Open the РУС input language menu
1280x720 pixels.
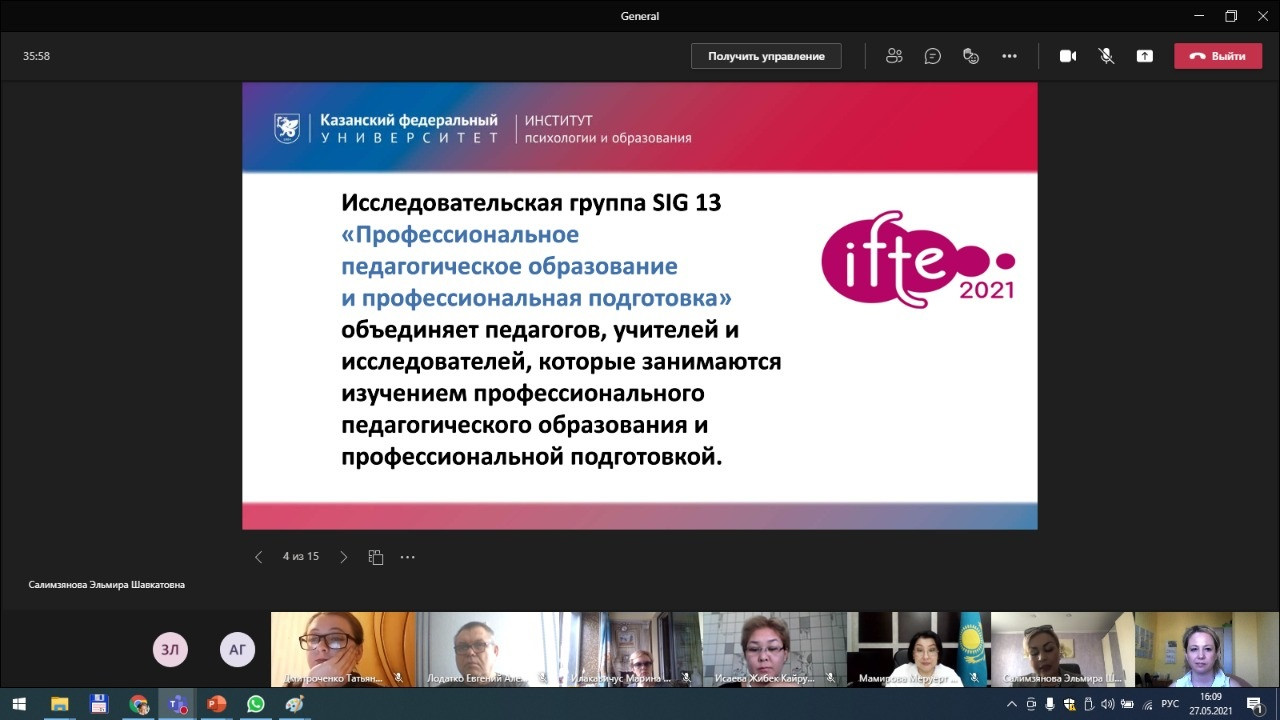tap(1170, 704)
